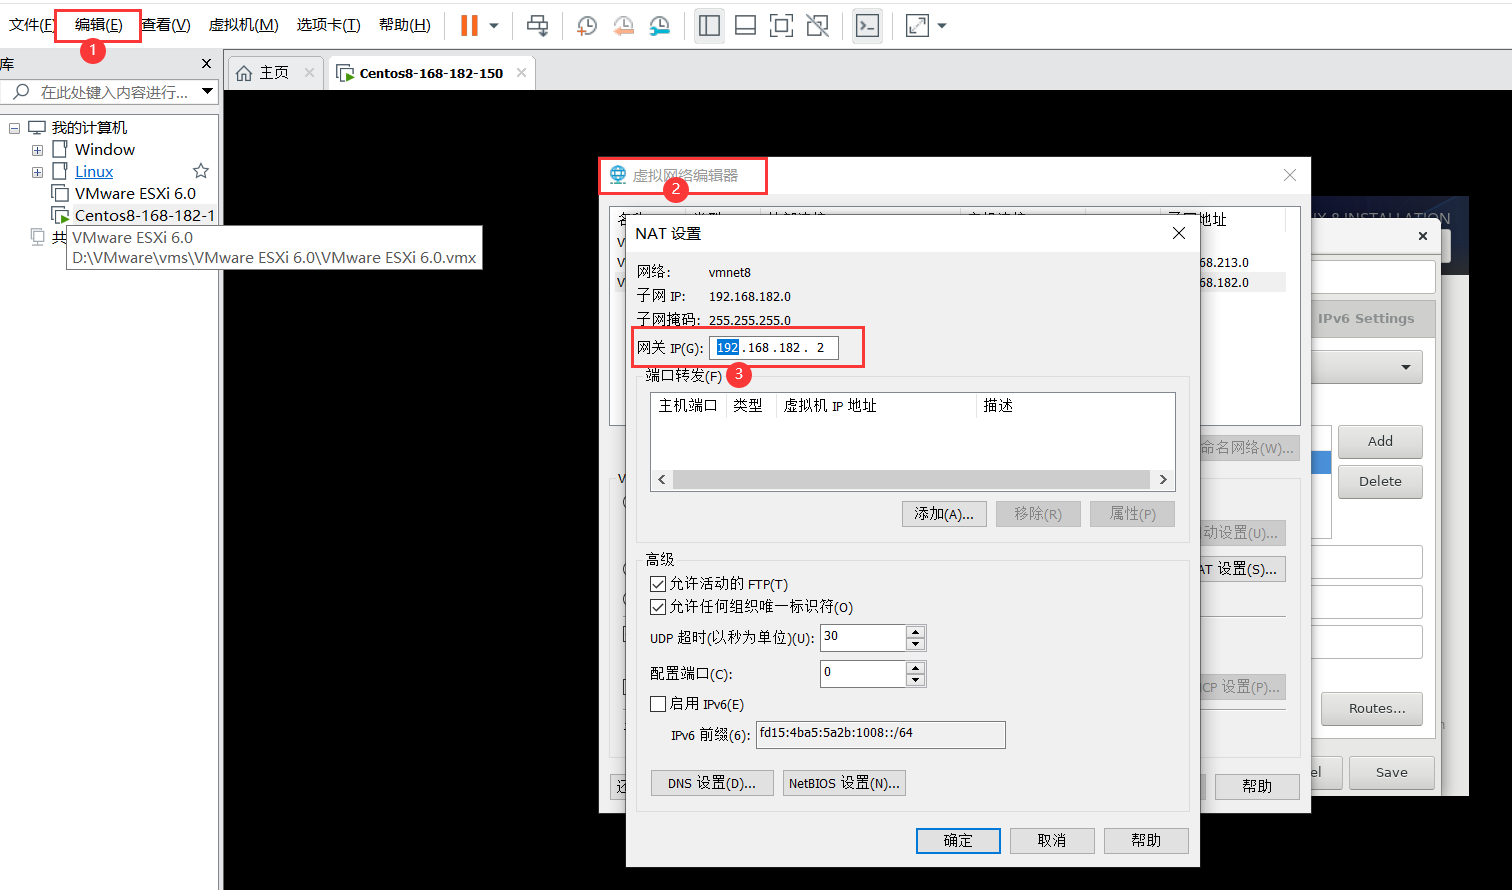Open the library search filter dropdown
1512x890 pixels.
pos(207,92)
